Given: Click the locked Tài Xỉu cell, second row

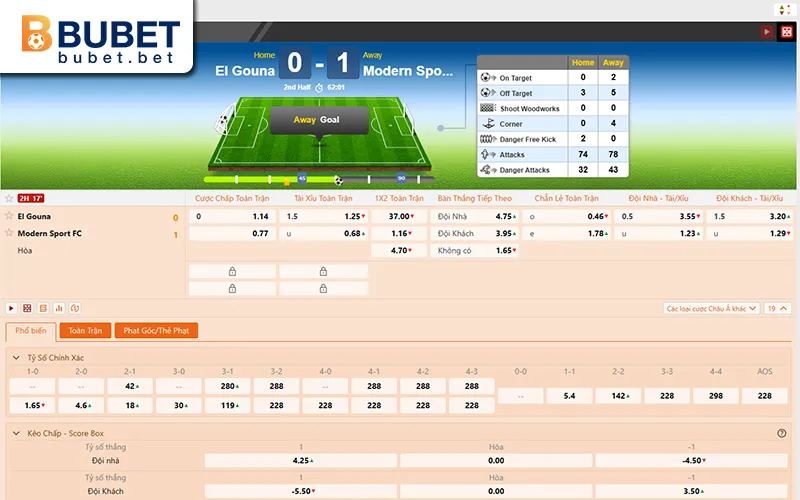Looking at the screenshot, I should click(323, 289).
